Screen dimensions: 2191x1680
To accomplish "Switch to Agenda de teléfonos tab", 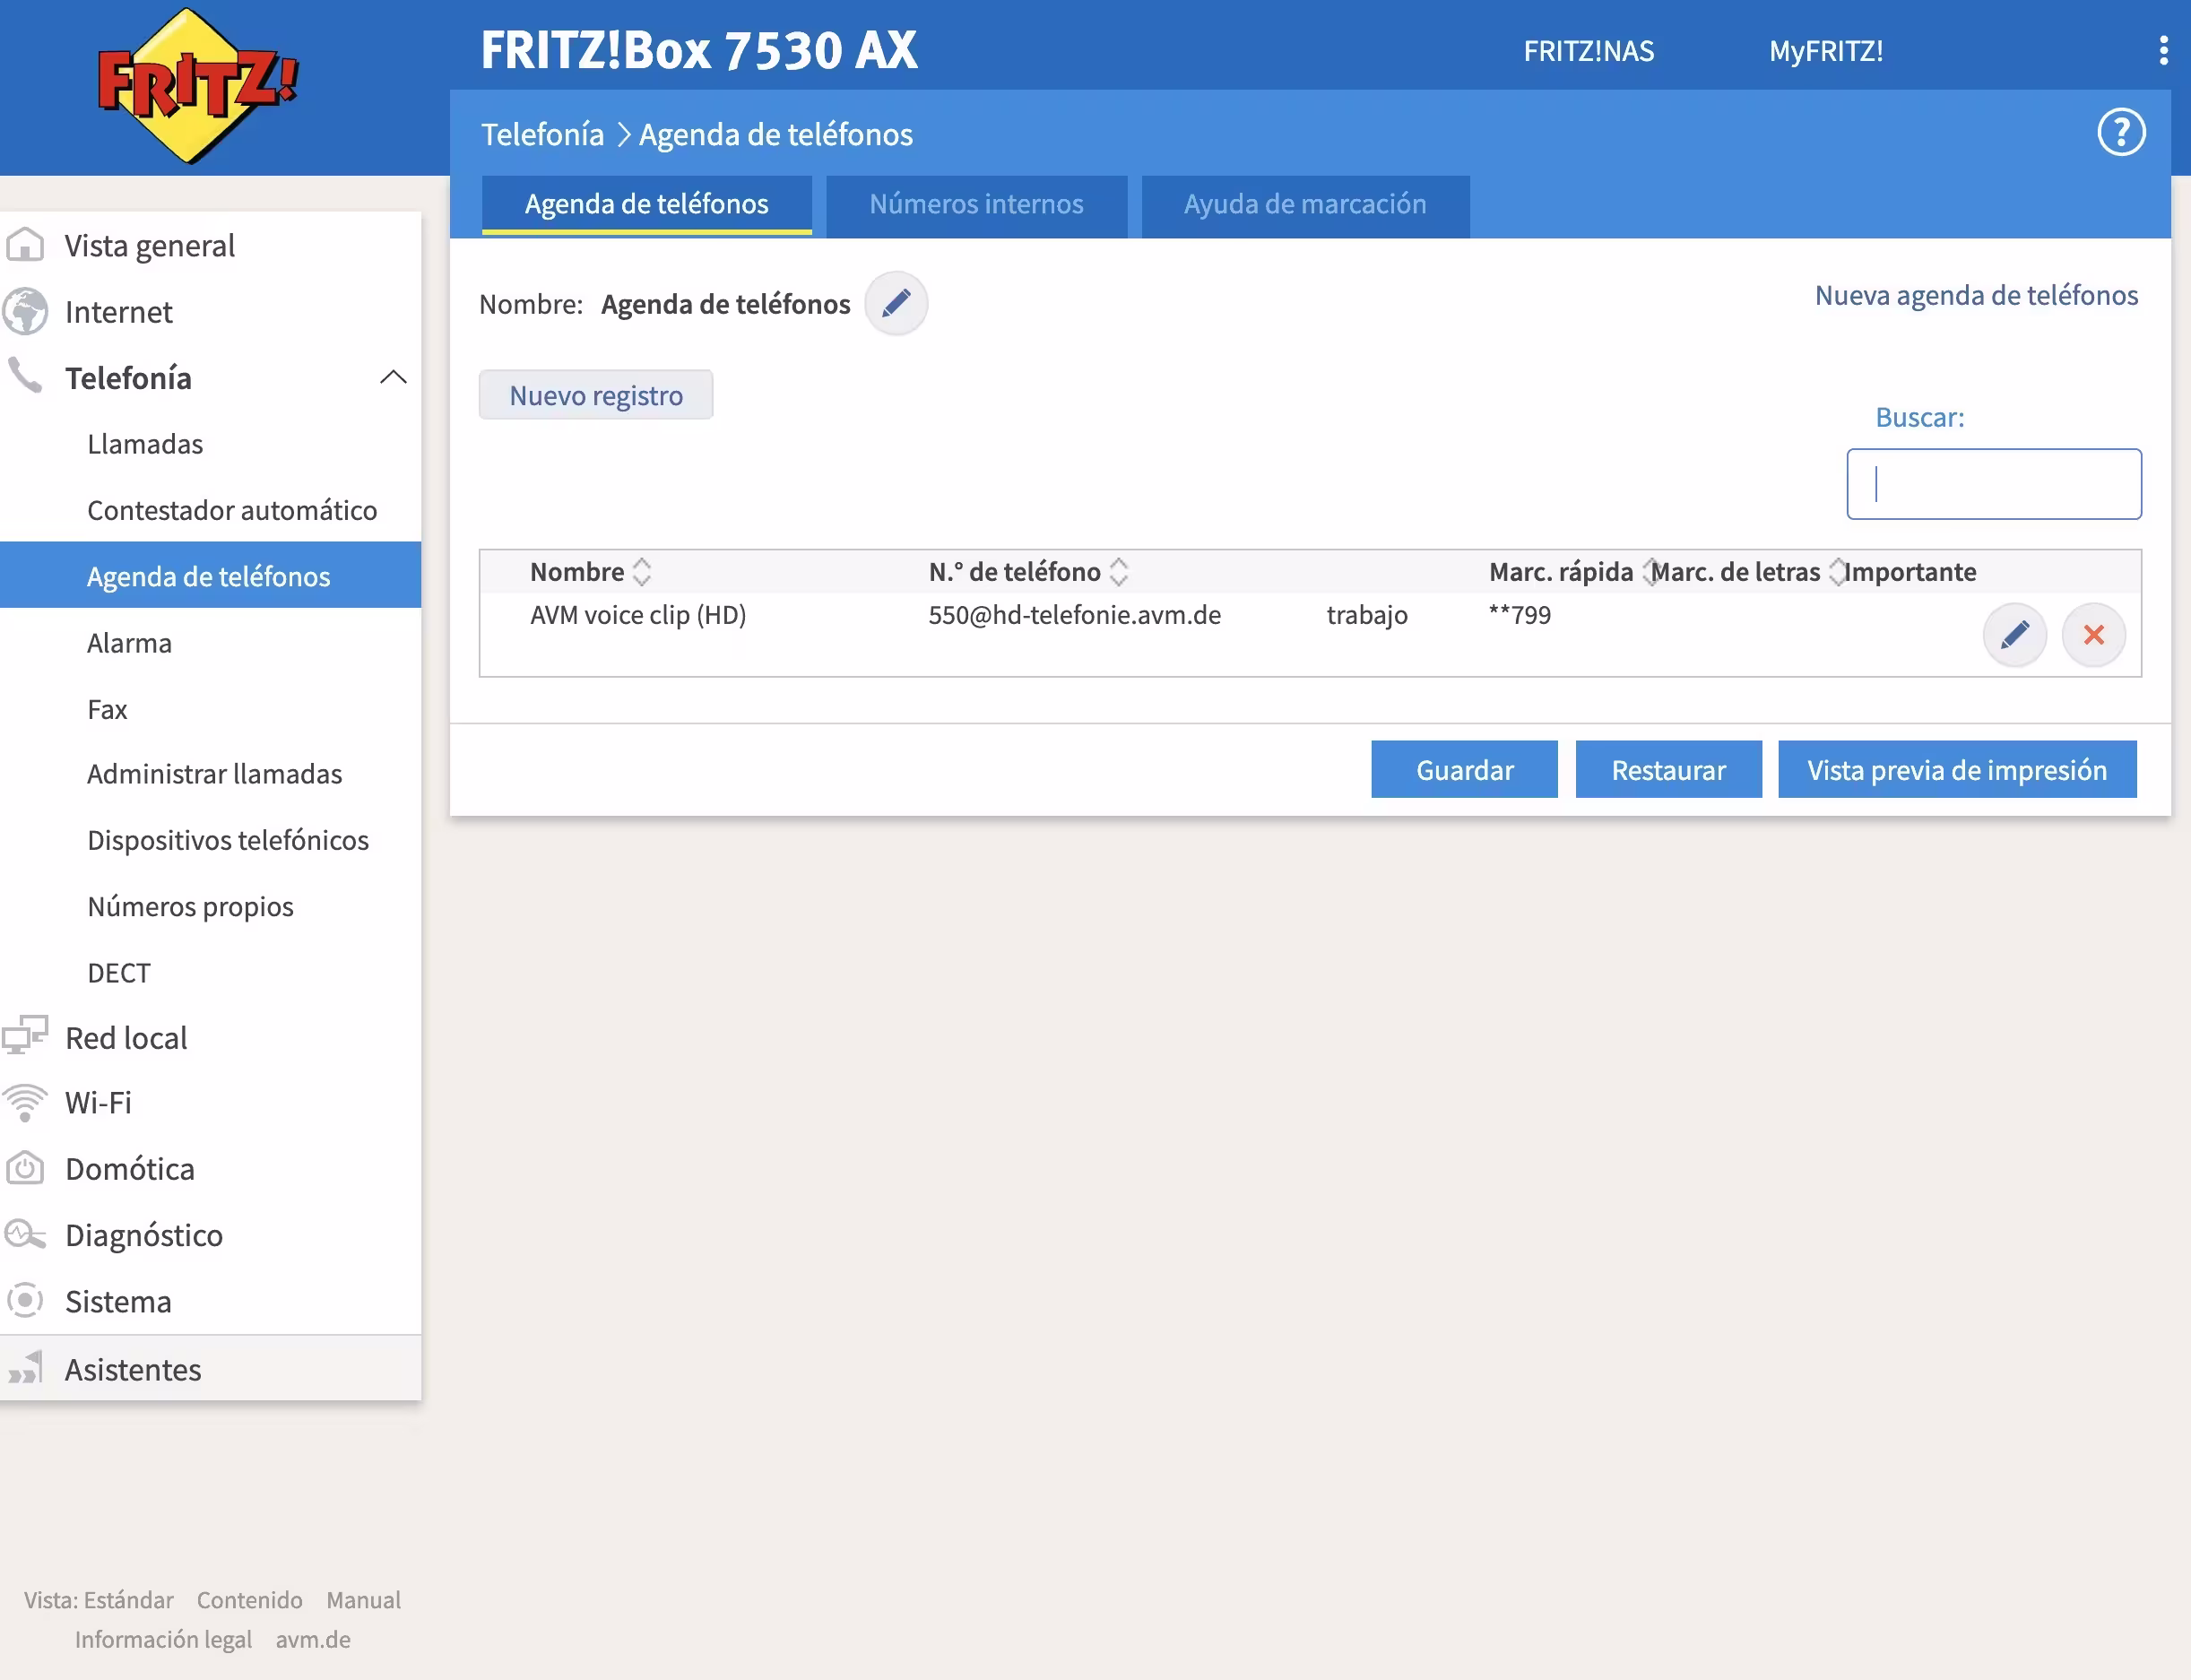I will pos(647,204).
